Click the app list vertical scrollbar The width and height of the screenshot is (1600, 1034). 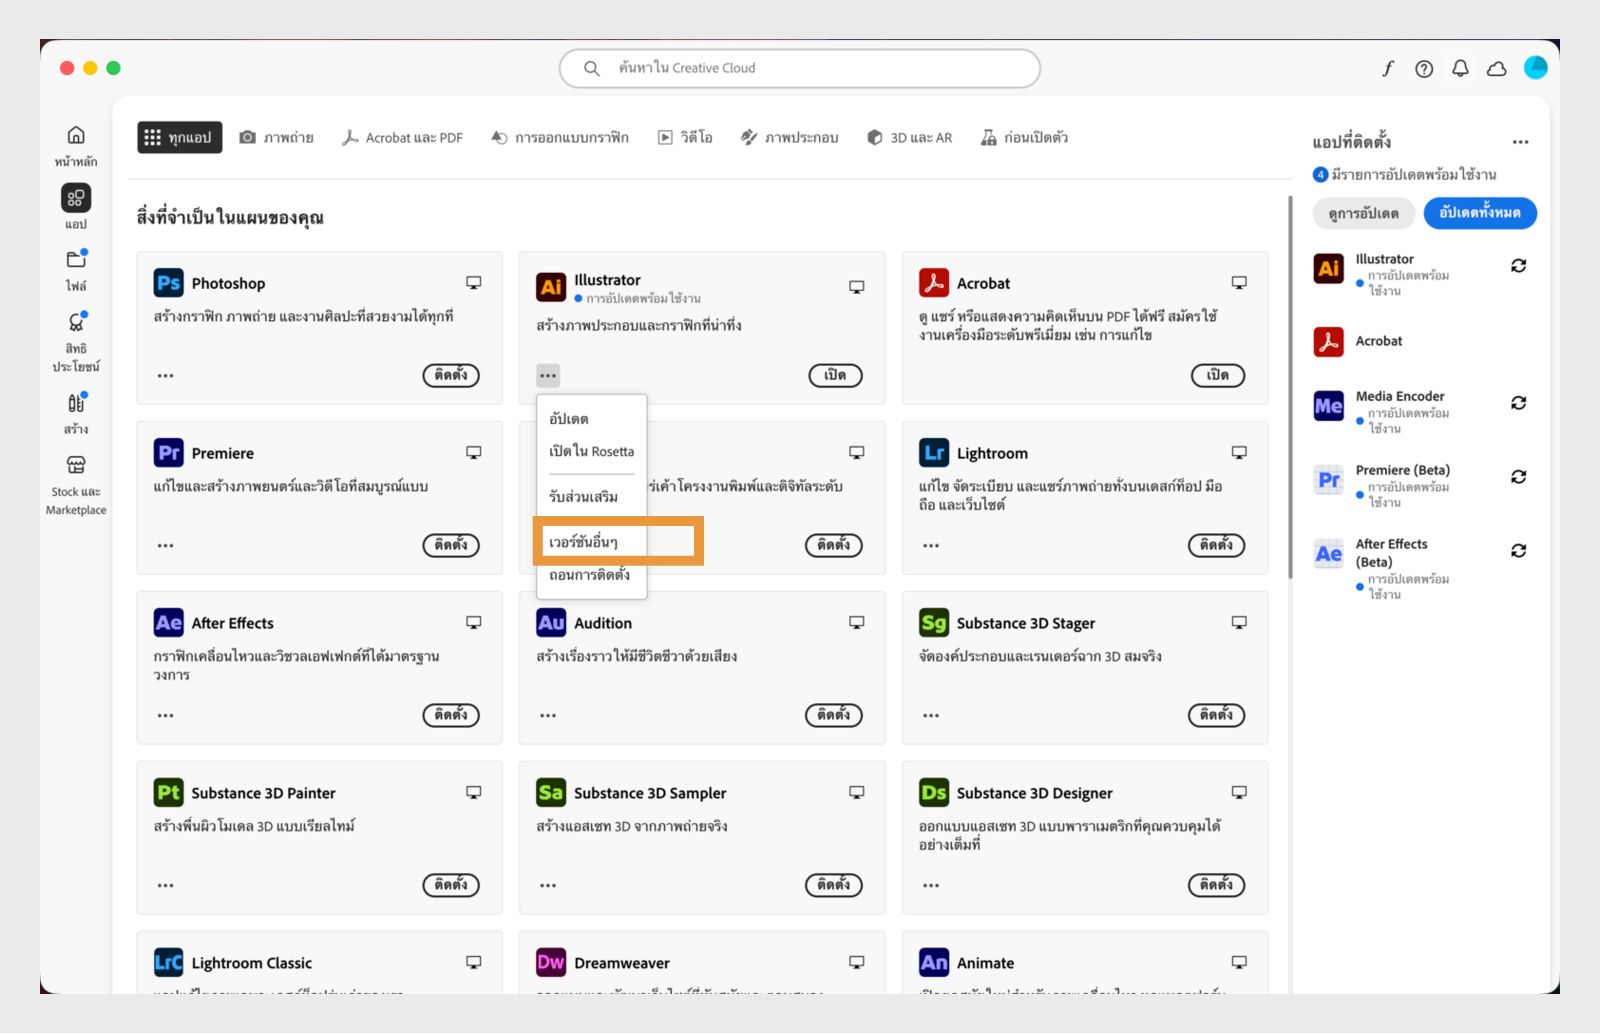[1290, 387]
